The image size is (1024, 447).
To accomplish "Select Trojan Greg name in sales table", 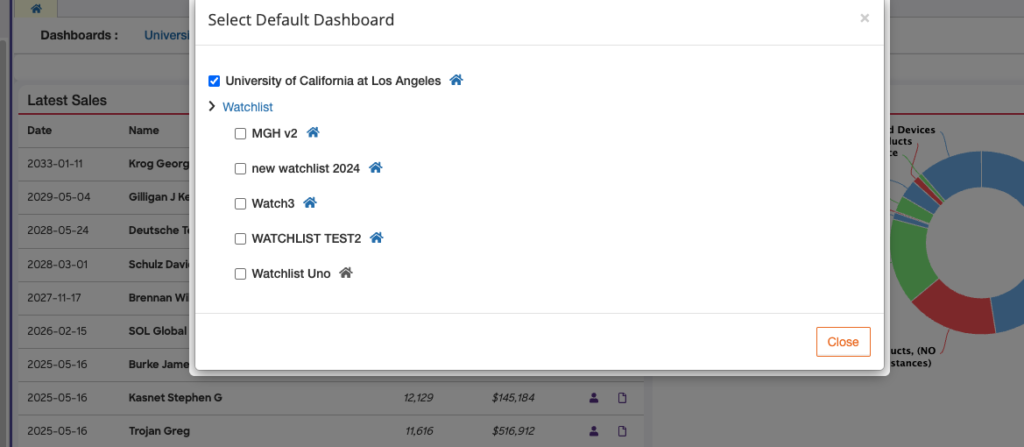I will 159,431.
